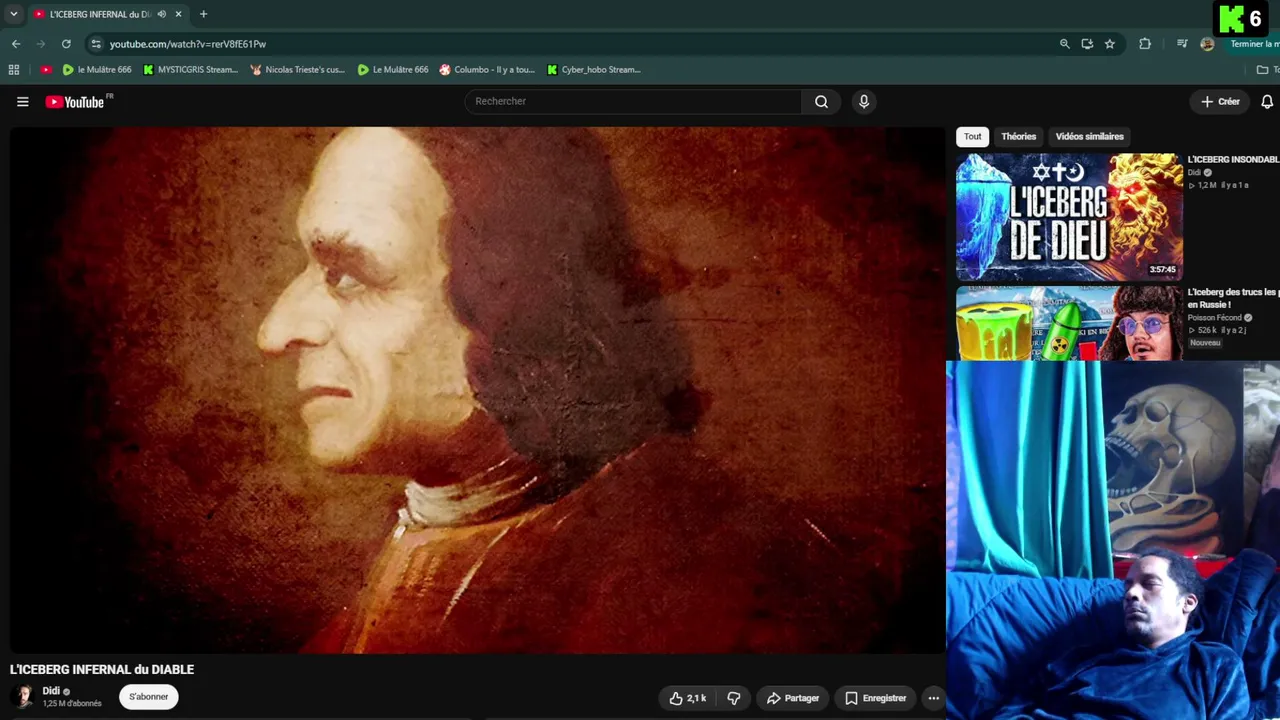Dislike the video with thumbs down
The image size is (1280, 720).
tap(734, 698)
